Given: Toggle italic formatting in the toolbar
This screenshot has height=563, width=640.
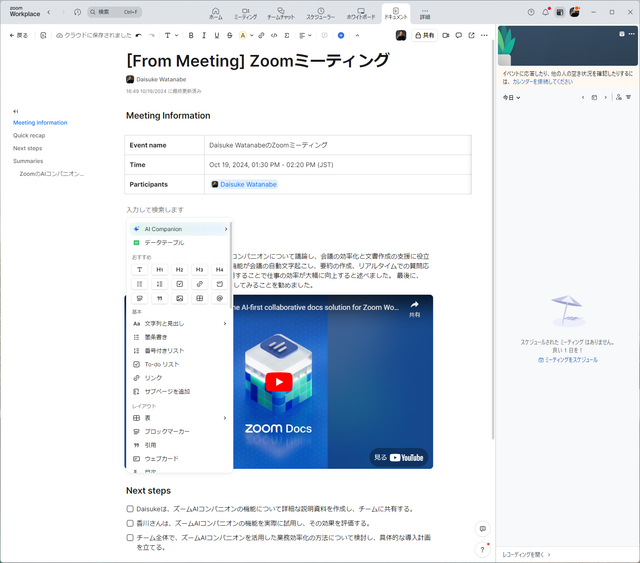Looking at the screenshot, I should point(204,36).
